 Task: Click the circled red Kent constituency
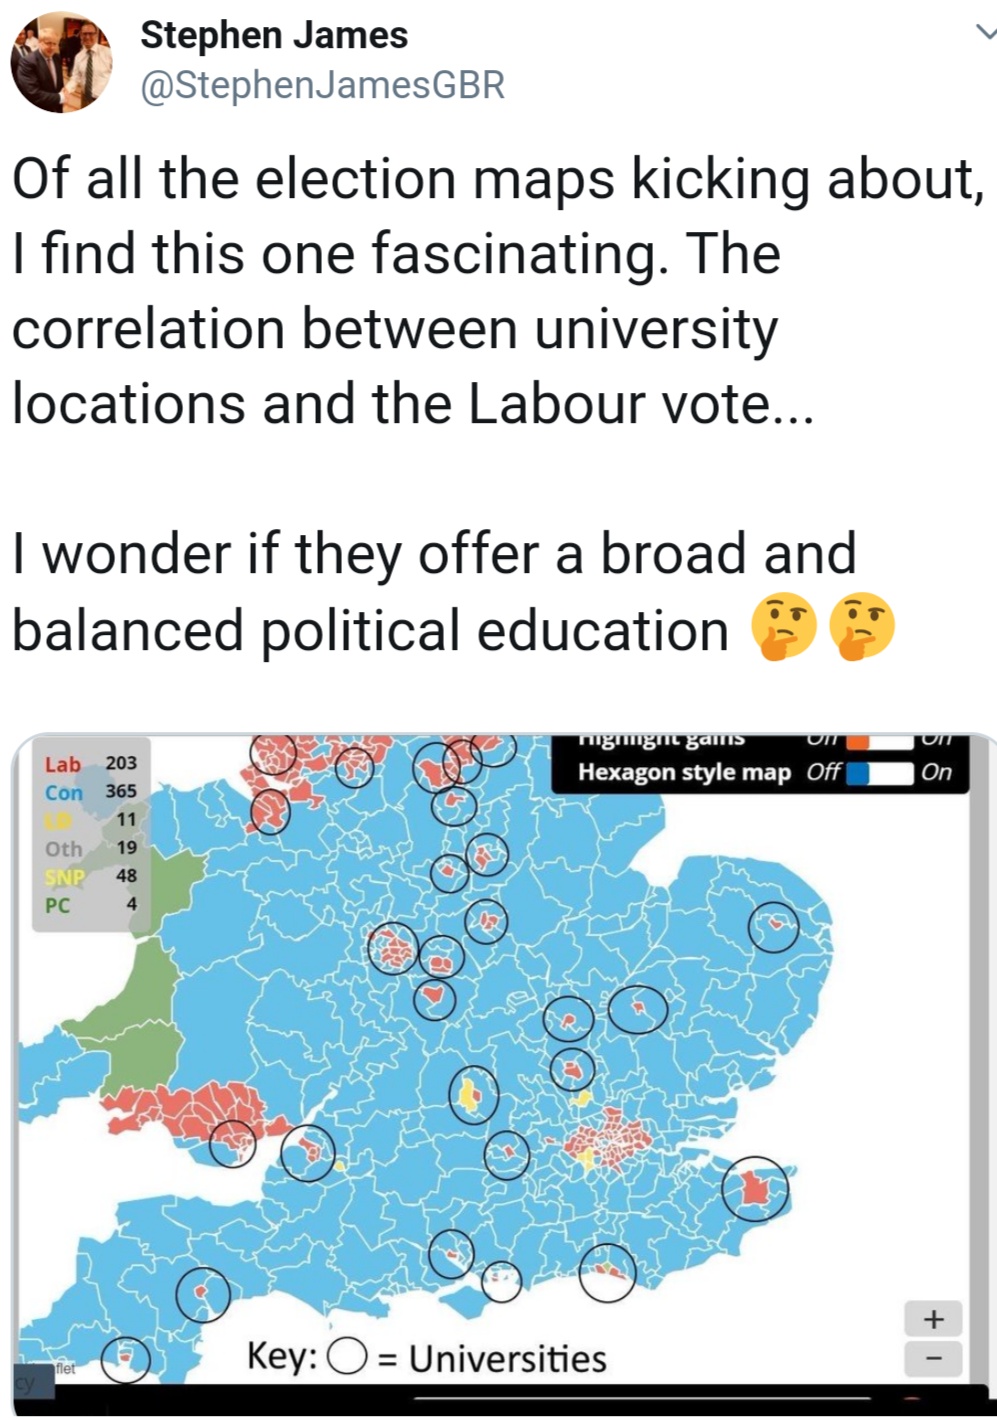tap(754, 1188)
